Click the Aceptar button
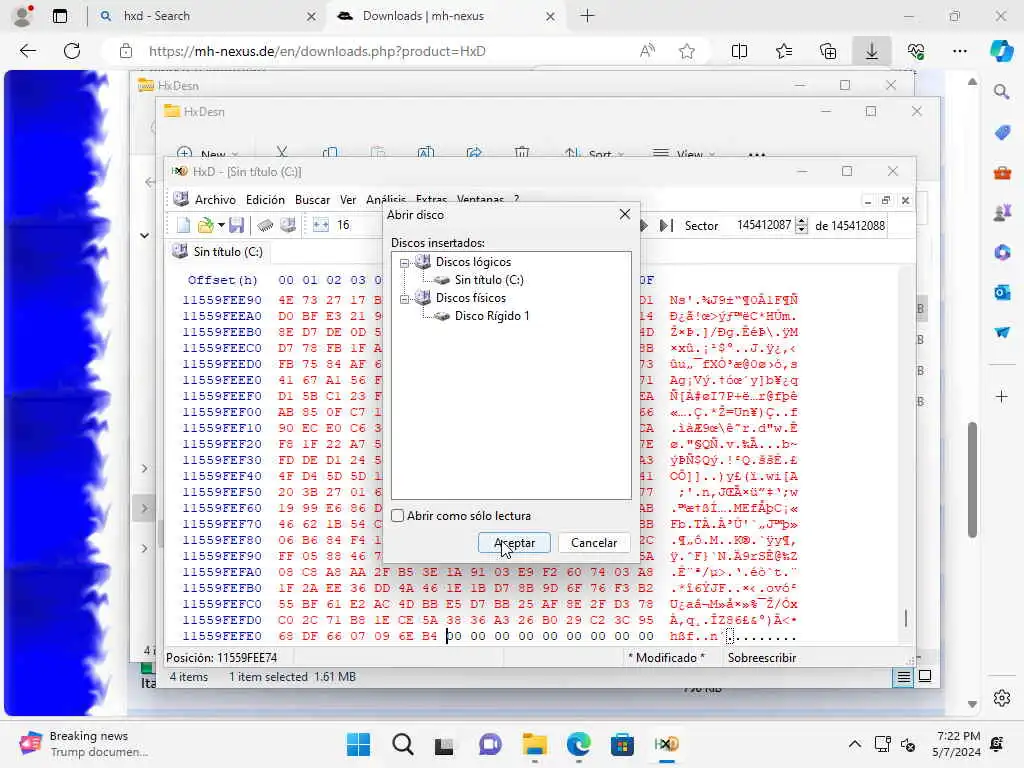Viewport: 1024px width, 768px height. click(515, 543)
